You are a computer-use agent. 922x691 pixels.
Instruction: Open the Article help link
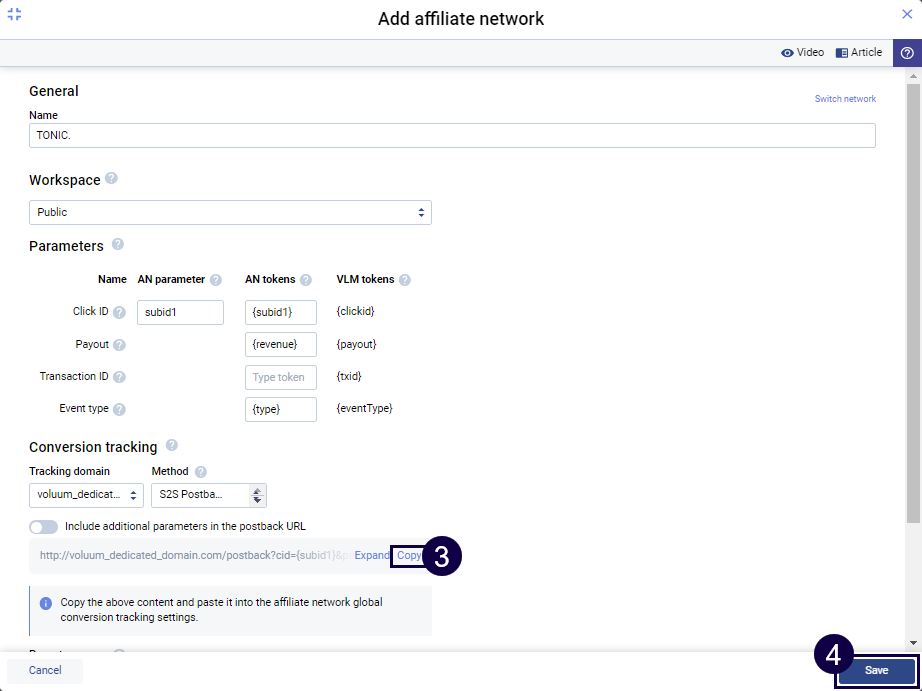(x=859, y=53)
